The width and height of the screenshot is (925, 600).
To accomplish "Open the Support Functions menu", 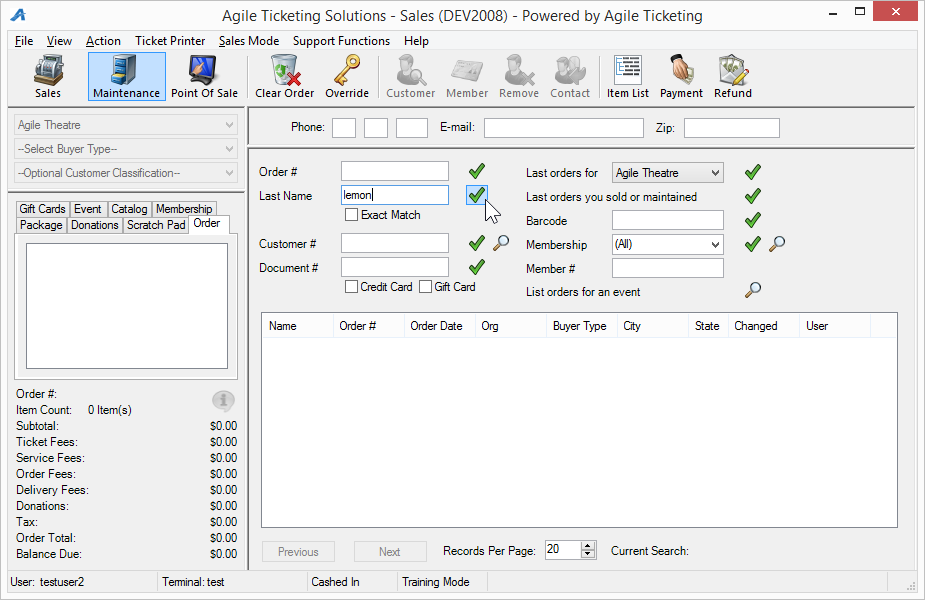I will click(342, 41).
